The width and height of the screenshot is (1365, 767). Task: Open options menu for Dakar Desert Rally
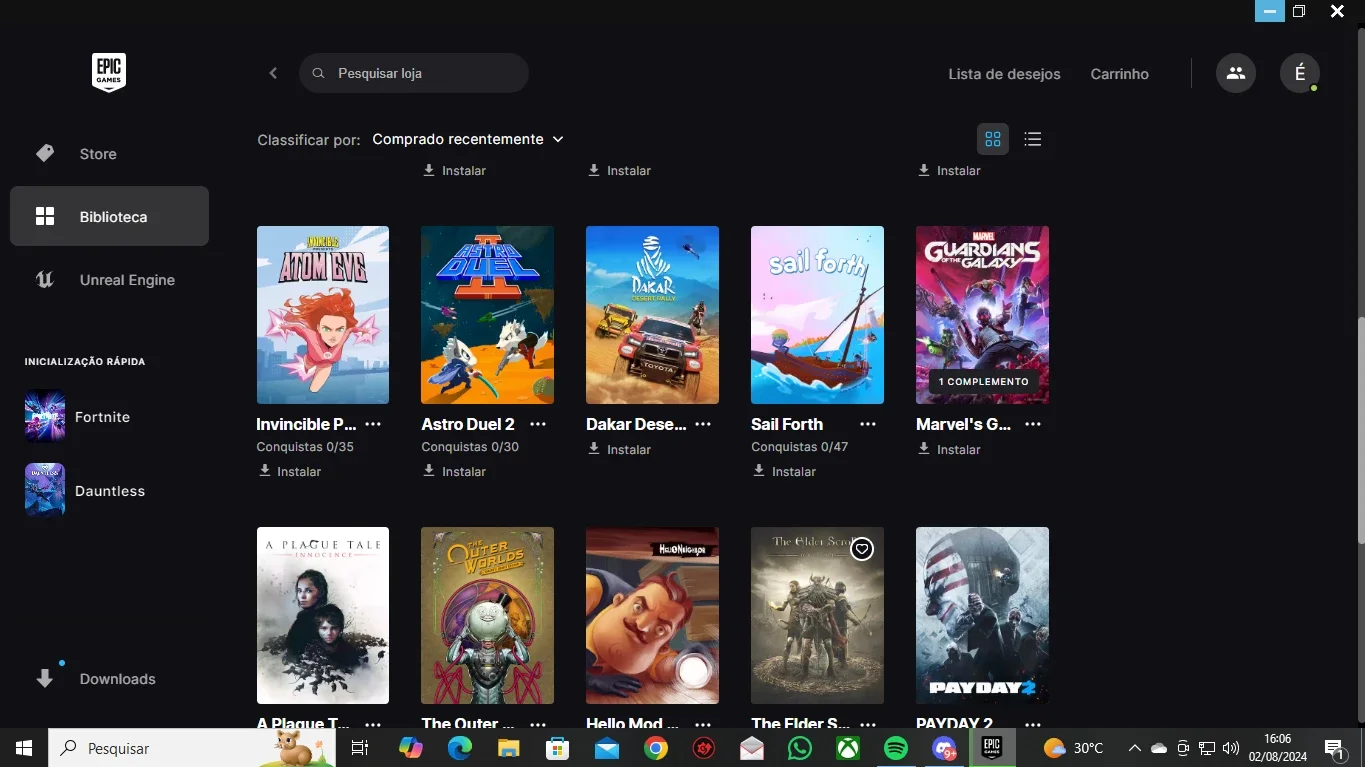[703, 424]
